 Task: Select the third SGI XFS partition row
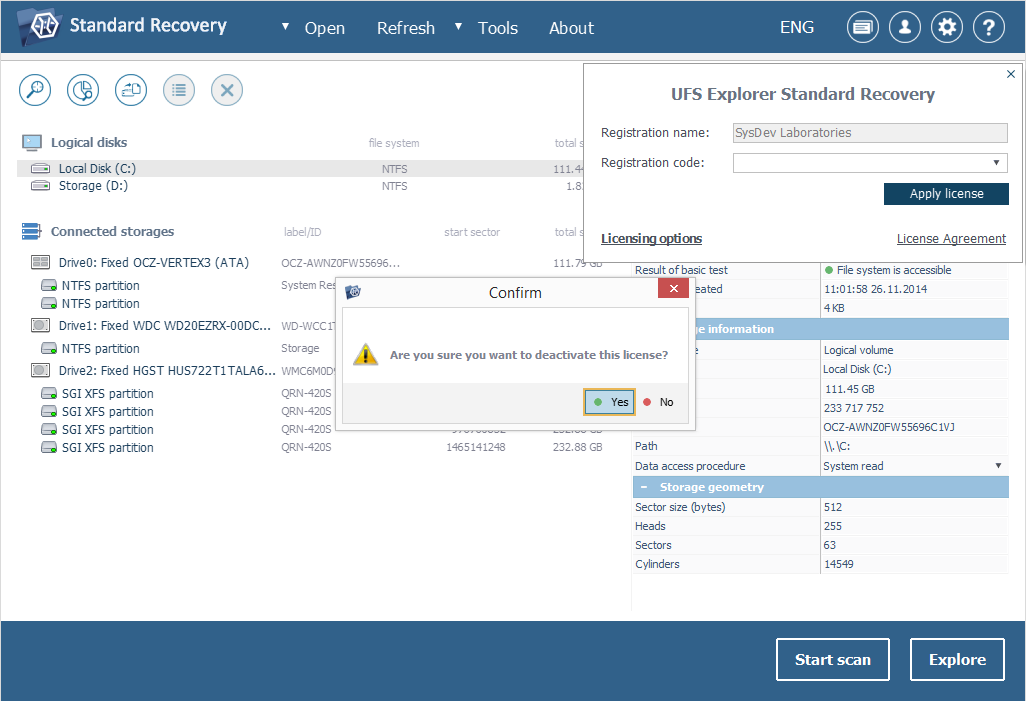108,429
